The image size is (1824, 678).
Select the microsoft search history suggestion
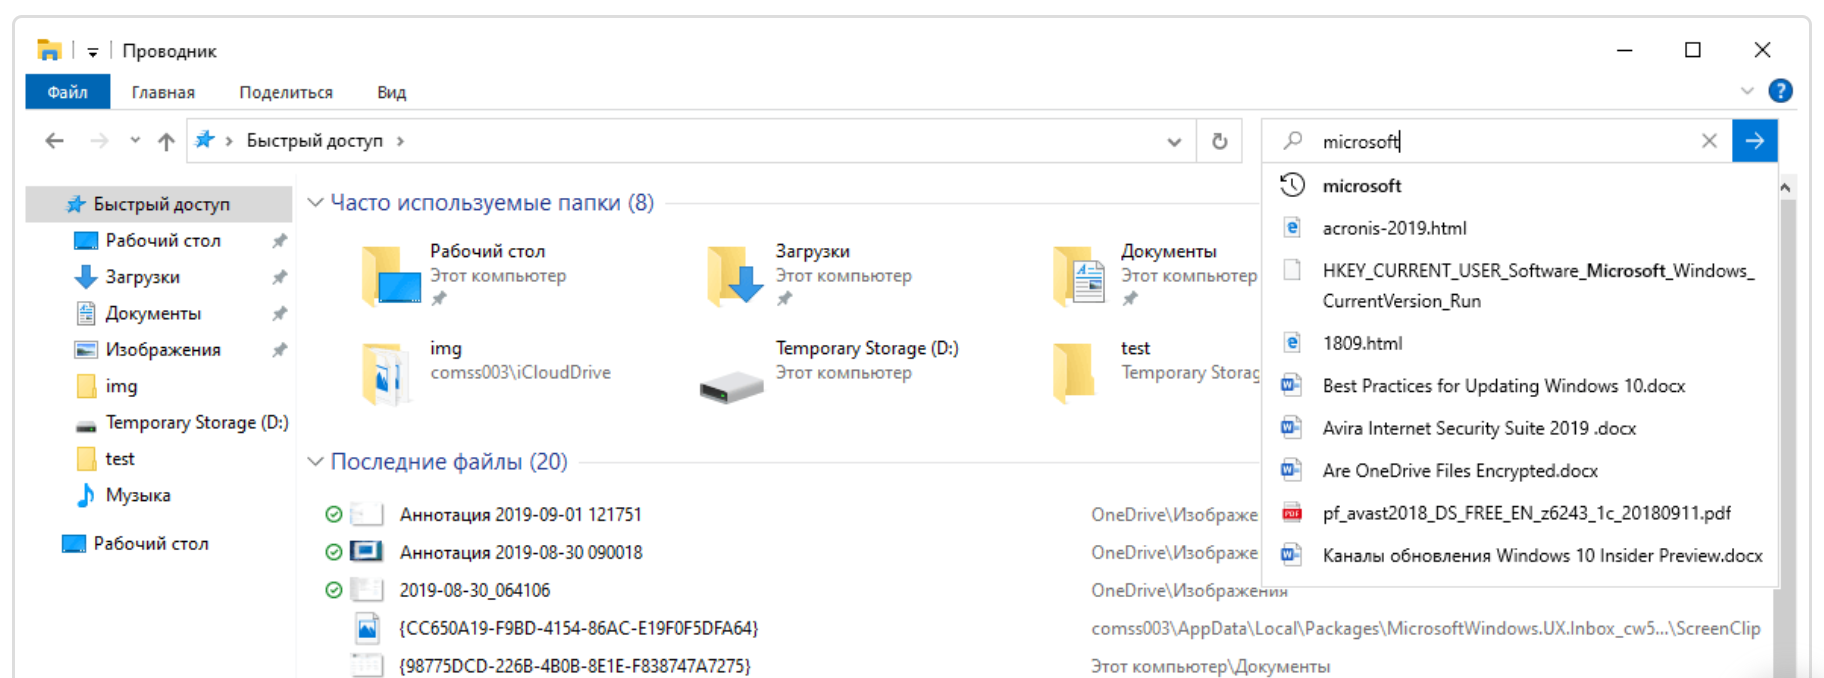(x=1520, y=186)
